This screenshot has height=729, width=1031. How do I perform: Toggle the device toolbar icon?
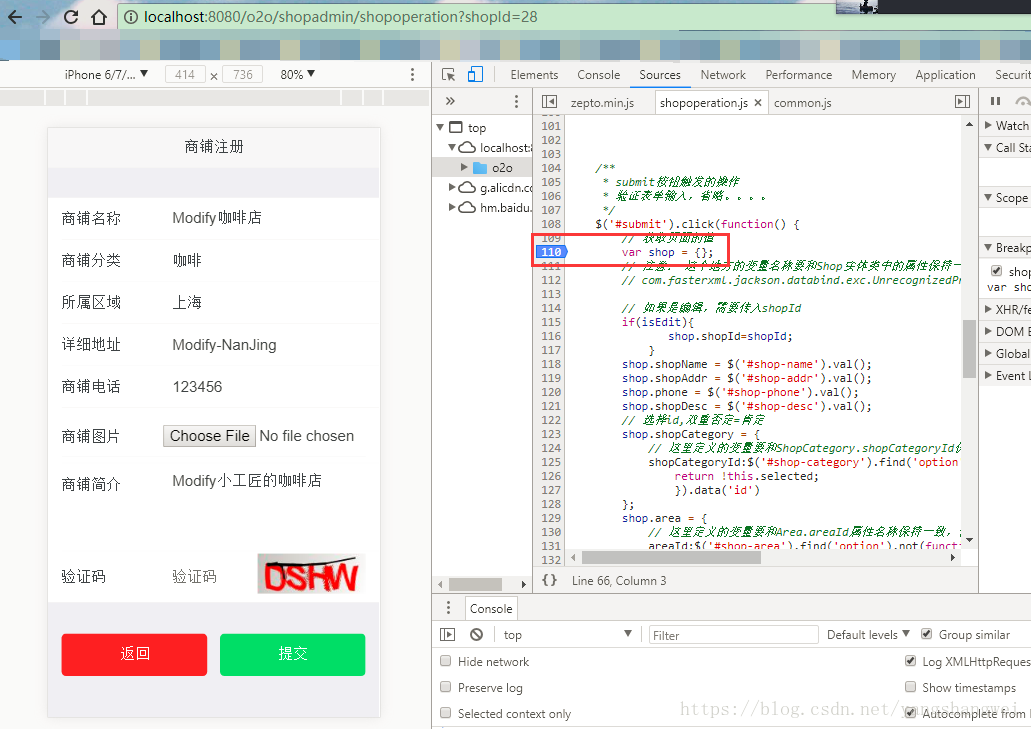pos(474,74)
